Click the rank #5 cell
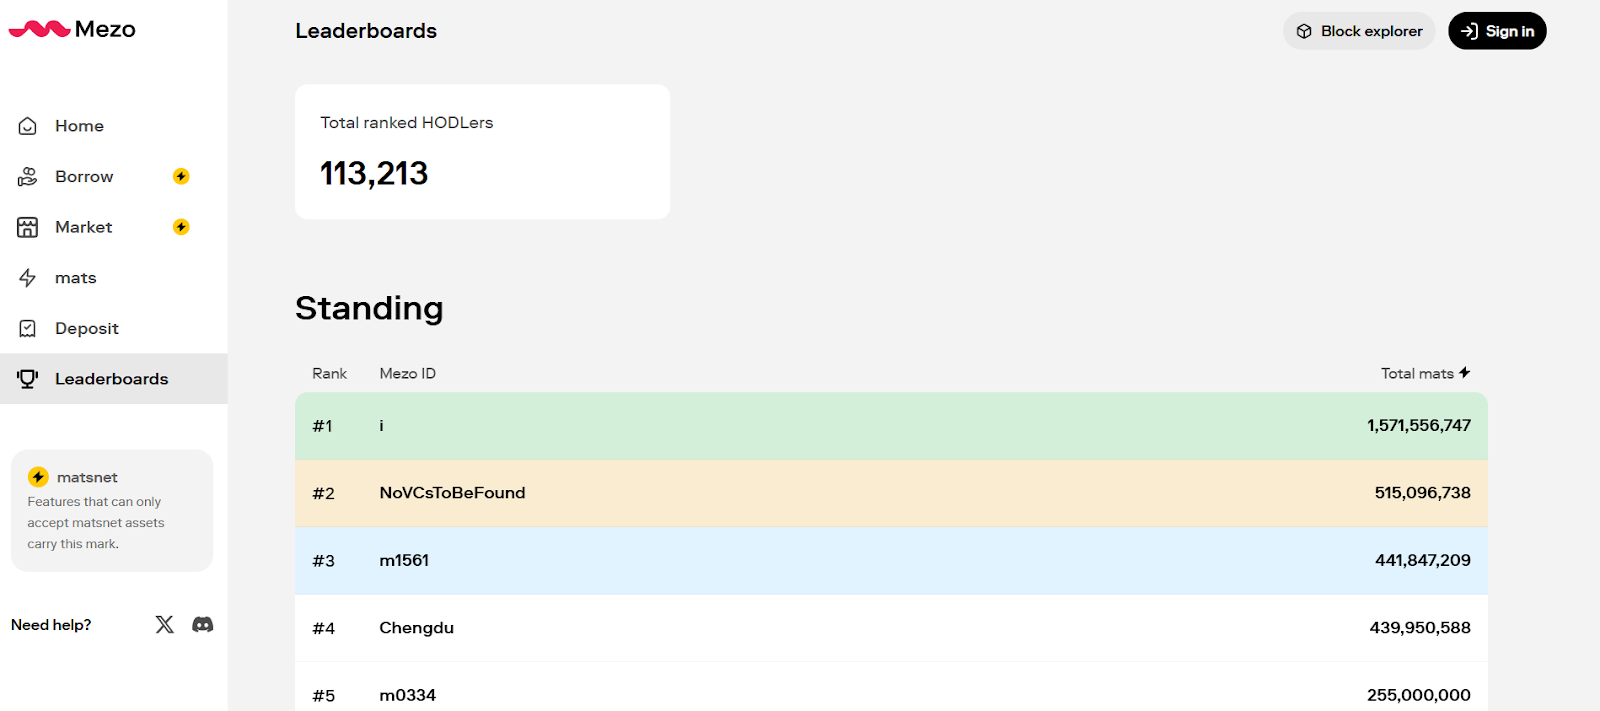The image size is (1600, 711). [323, 695]
